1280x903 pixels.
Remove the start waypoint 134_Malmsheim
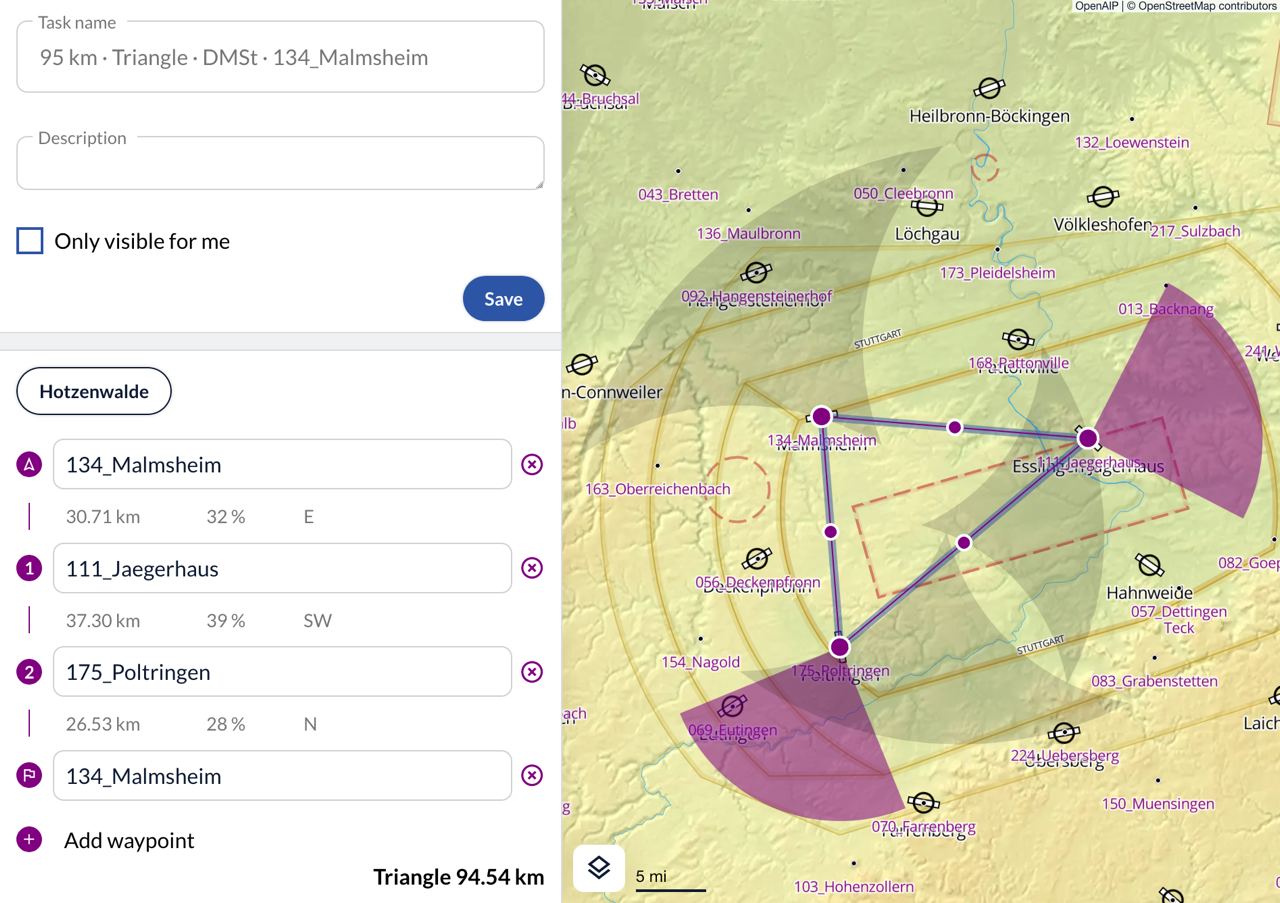click(x=532, y=464)
